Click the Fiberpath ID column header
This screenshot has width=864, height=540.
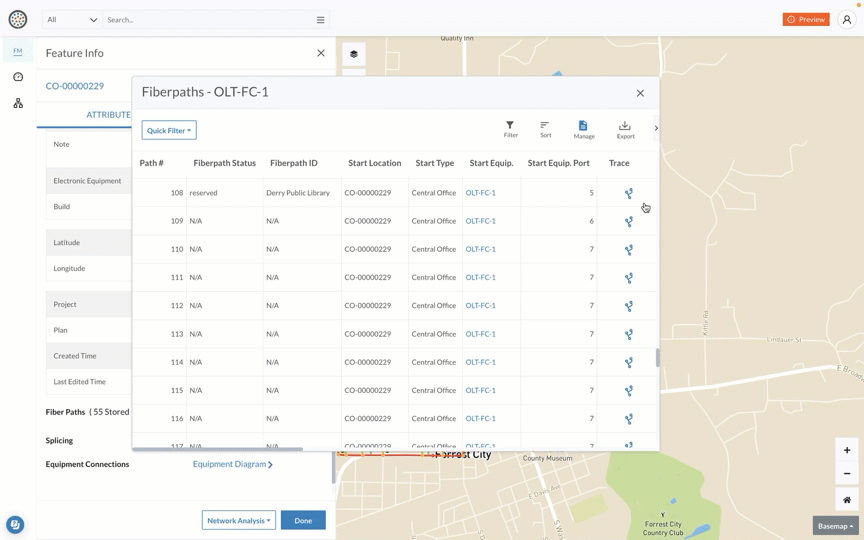click(x=294, y=163)
